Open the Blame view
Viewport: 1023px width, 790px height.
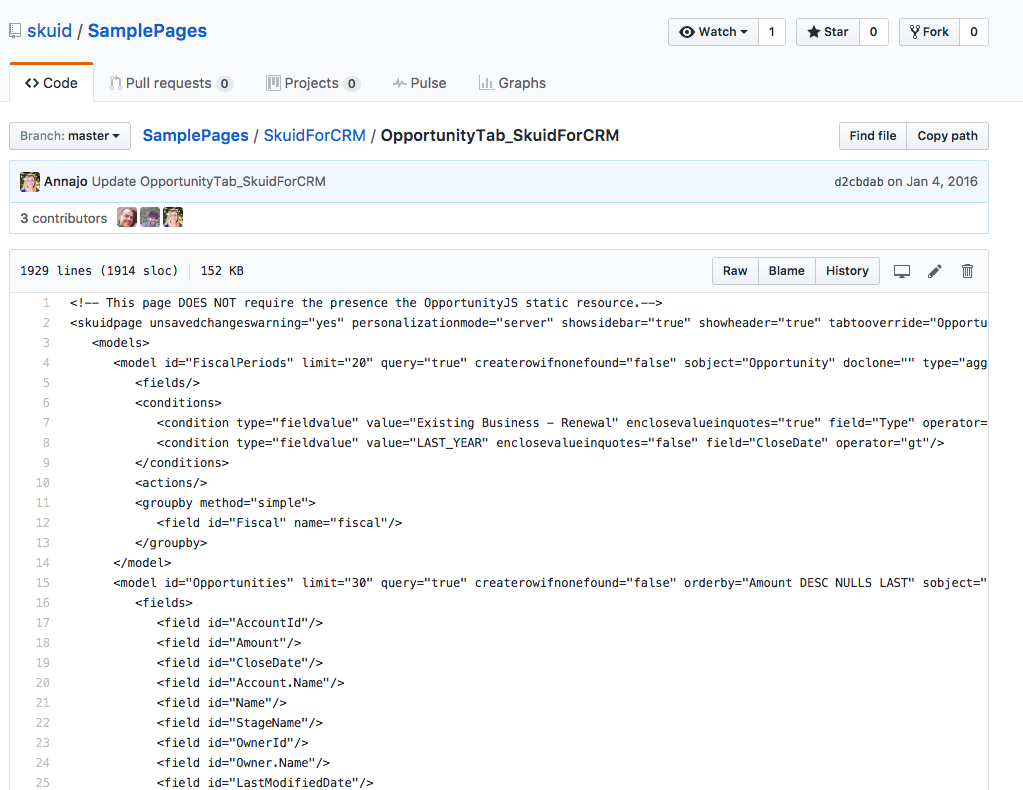tap(787, 271)
